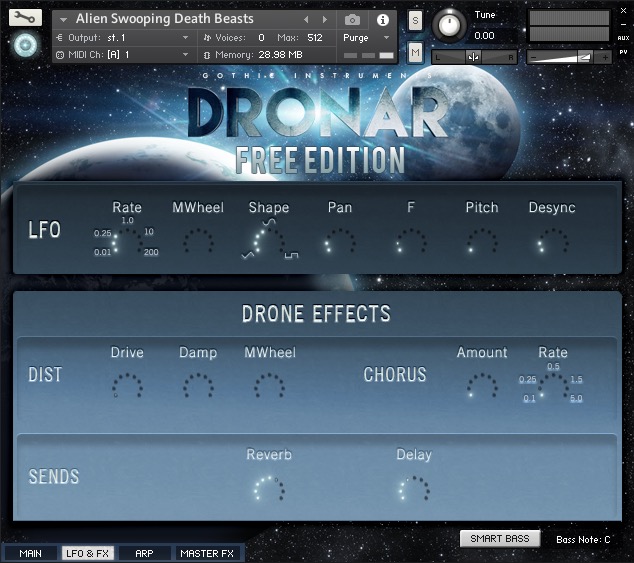Open the Purge dropdown menu

point(366,38)
